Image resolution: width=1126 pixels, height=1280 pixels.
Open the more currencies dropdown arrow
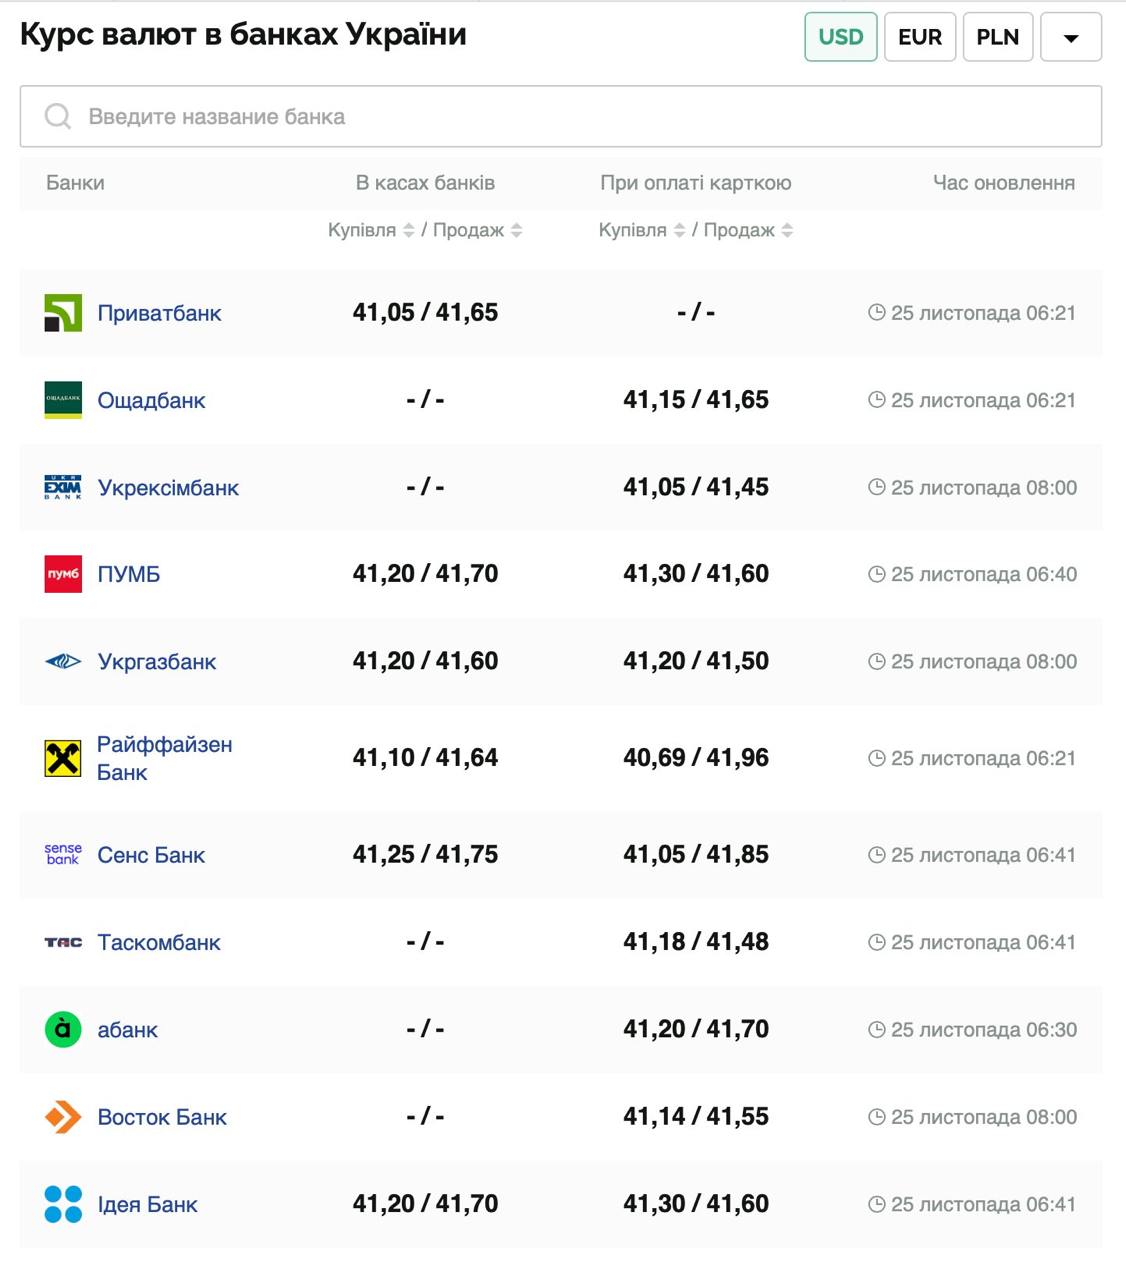(1071, 38)
